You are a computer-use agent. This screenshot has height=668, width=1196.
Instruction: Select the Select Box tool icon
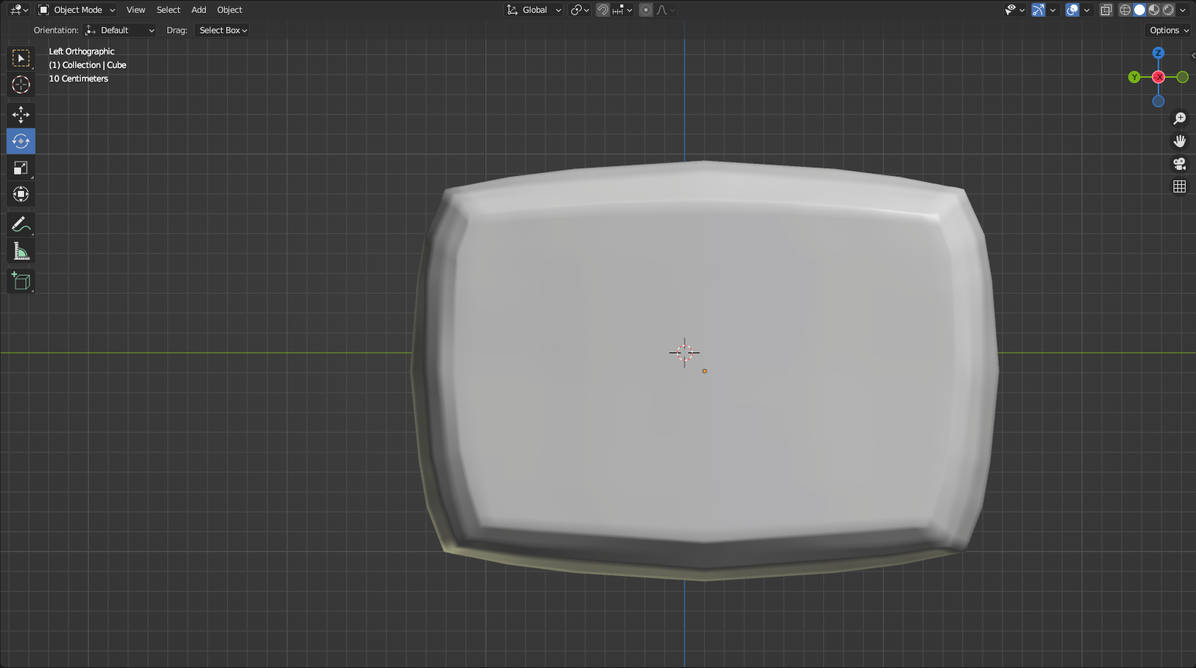click(21, 59)
